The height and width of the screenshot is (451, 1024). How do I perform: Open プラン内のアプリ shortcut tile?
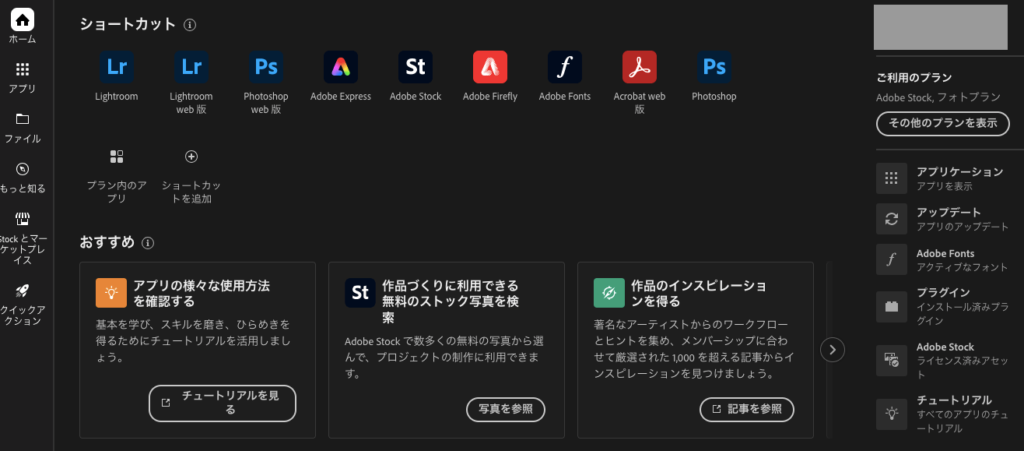pos(117,175)
